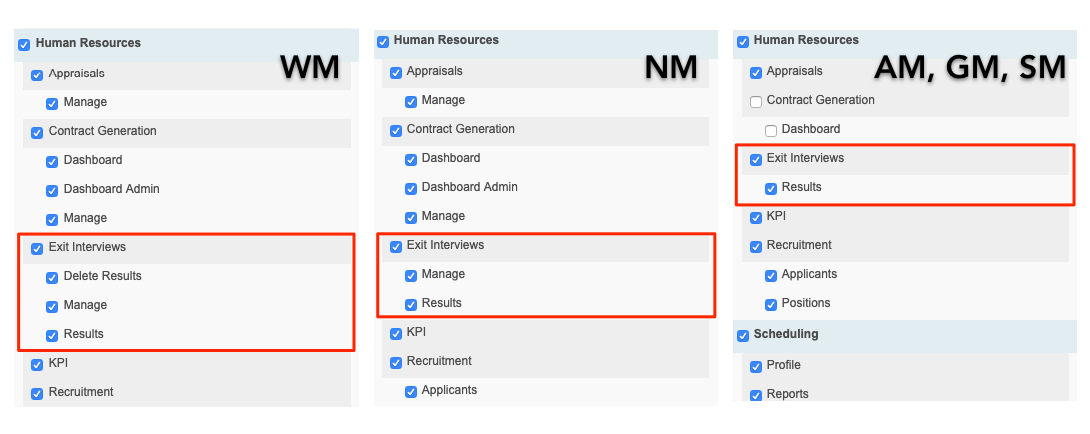
Task: Uncheck the Scheduling section checkbox
Action: click(x=742, y=336)
